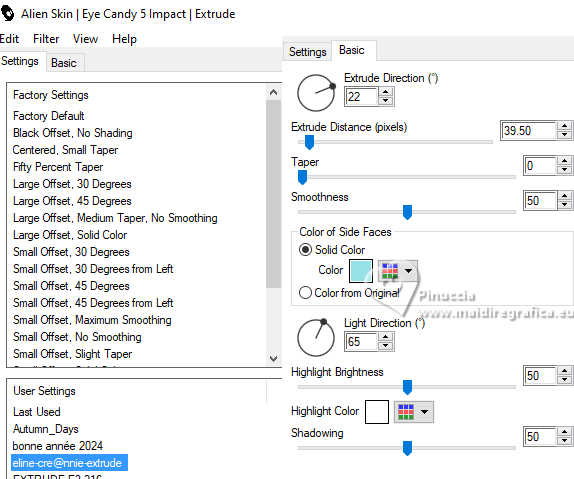
Task: Click the Extrude Distance value field
Action: pyautogui.click(x=529, y=130)
